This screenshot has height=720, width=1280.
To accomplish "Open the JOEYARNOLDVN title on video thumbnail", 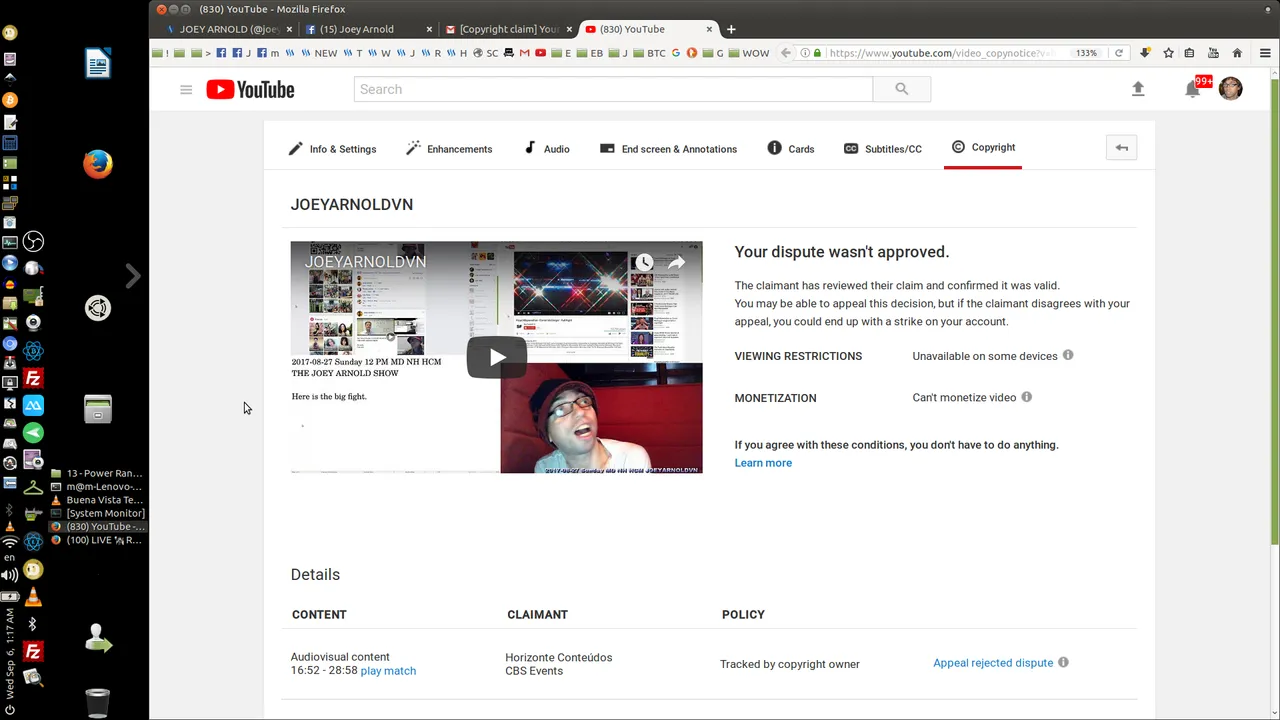I will (365, 262).
